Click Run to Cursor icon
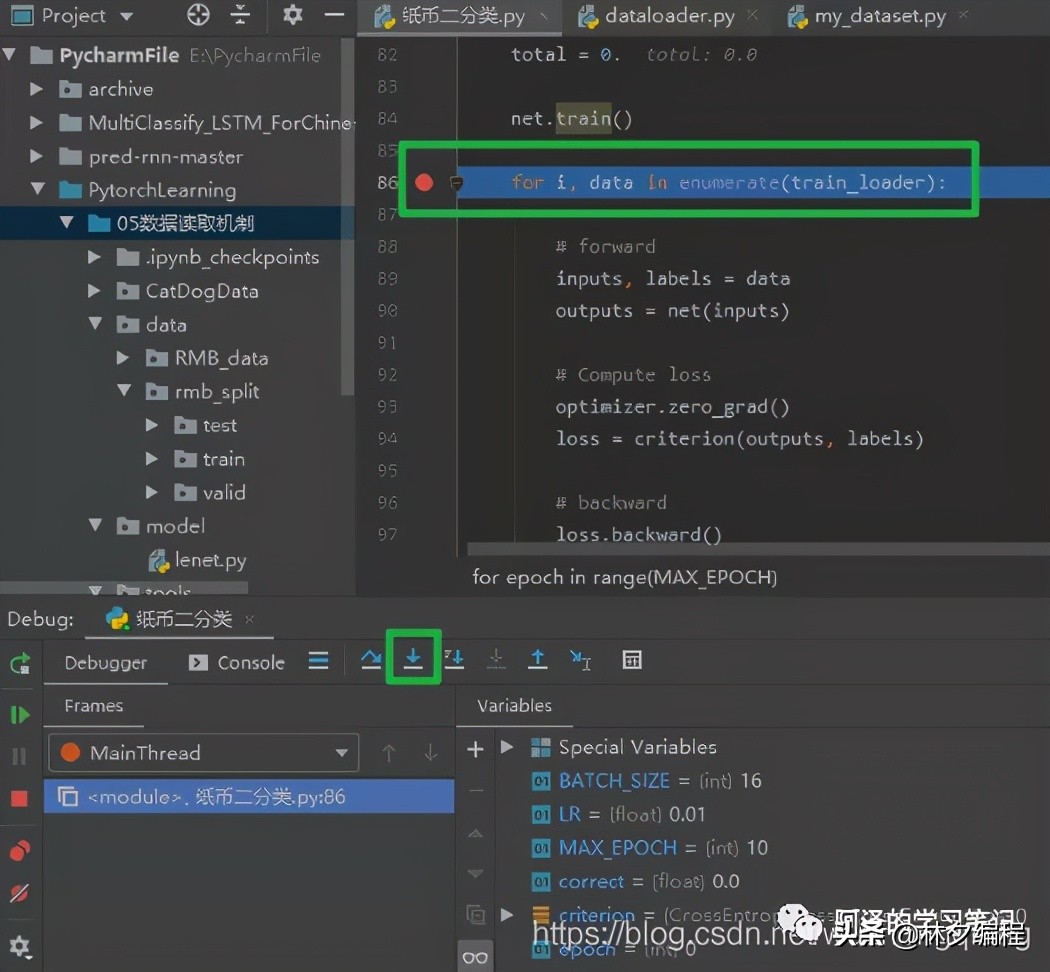 point(580,659)
